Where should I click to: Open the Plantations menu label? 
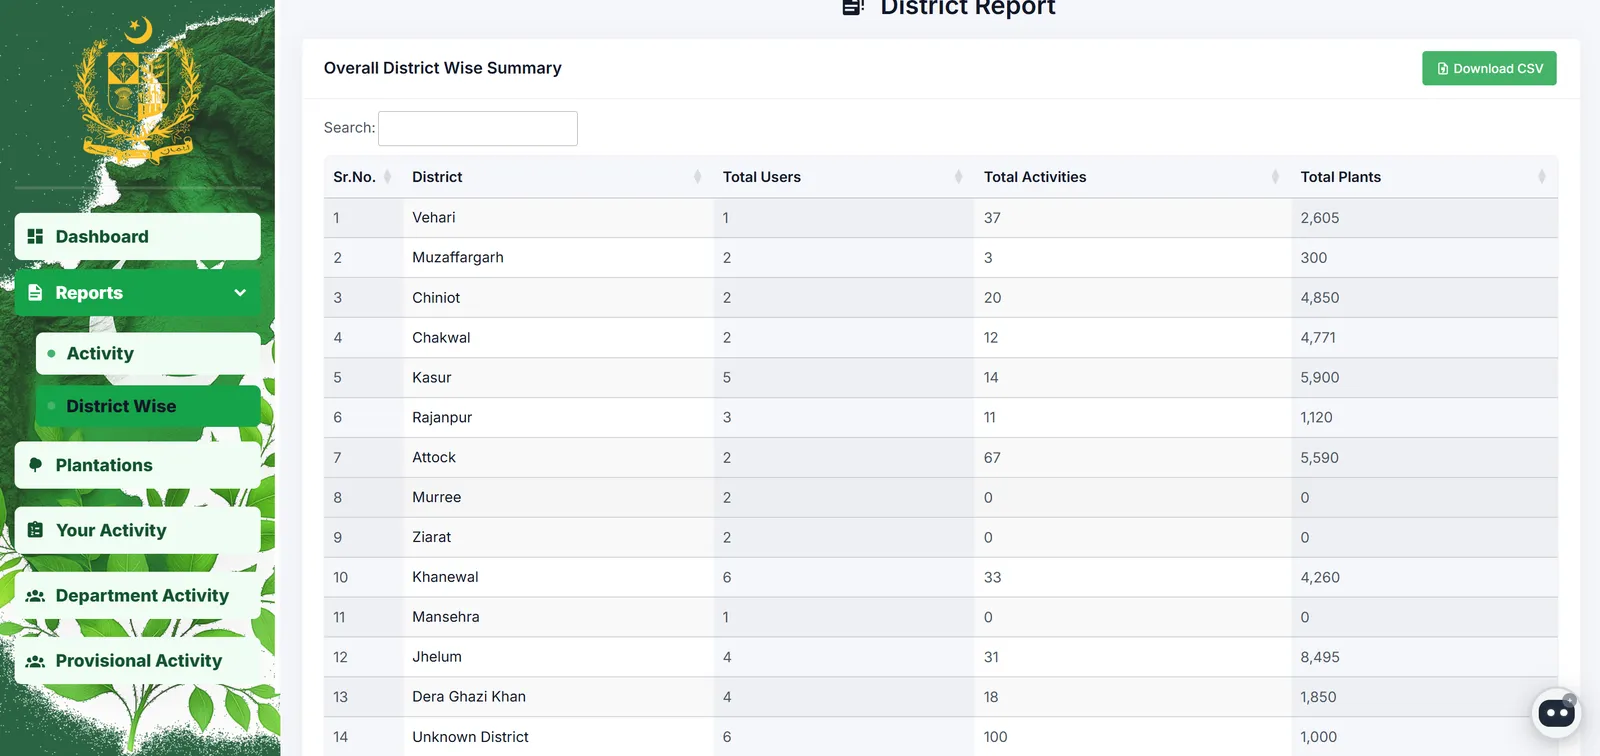104,465
